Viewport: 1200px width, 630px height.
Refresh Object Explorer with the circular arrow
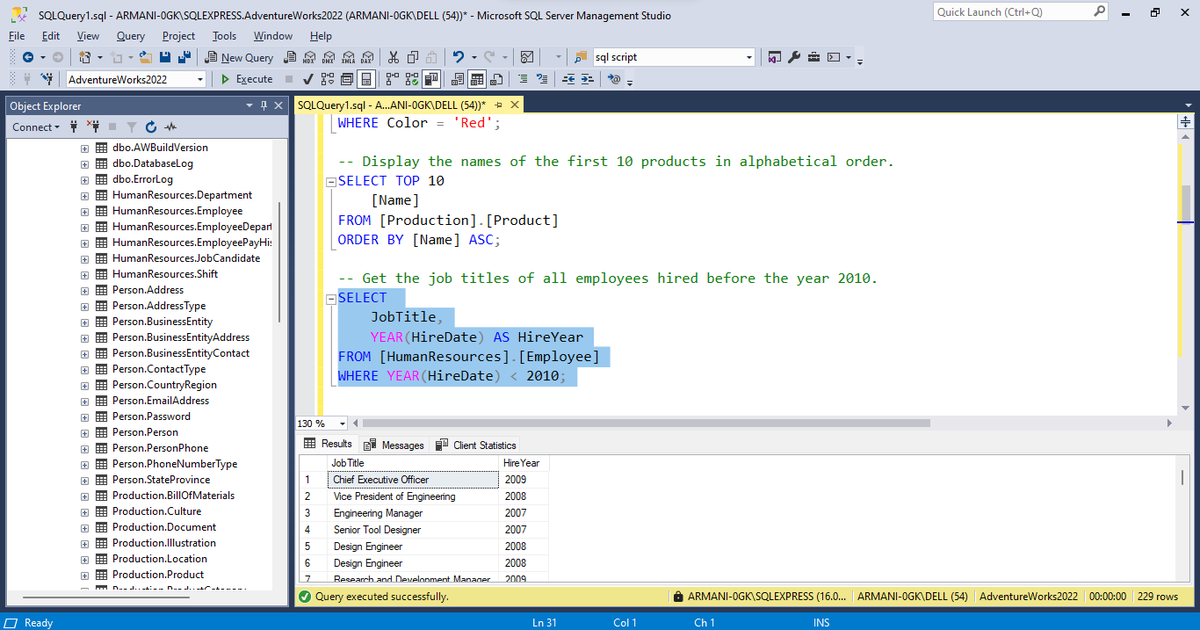tap(151, 127)
